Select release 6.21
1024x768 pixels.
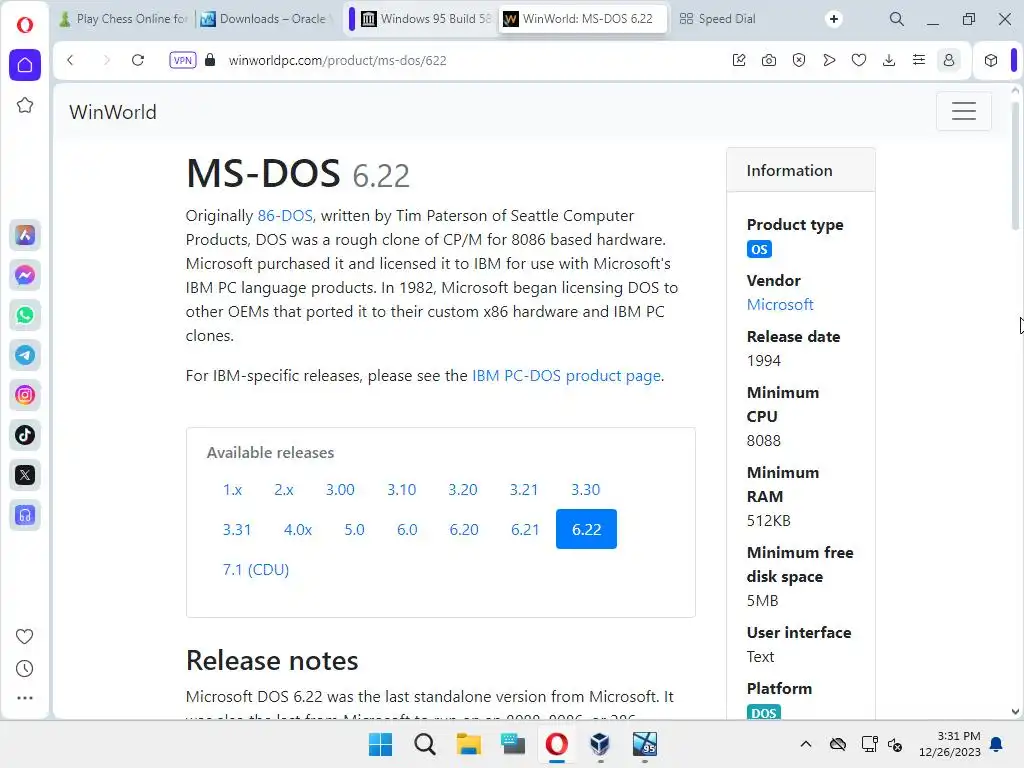click(x=525, y=529)
